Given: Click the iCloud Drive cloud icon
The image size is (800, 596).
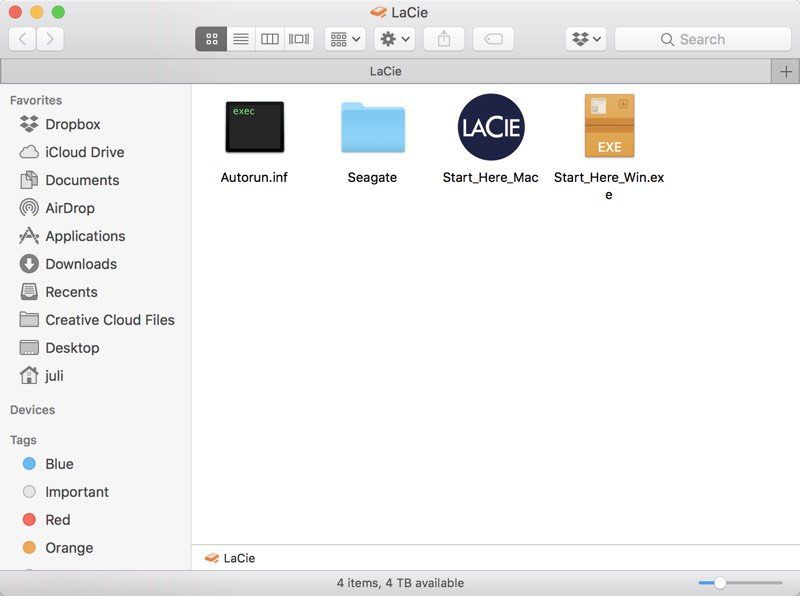Looking at the screenshot, I should [x=29, y=152].
